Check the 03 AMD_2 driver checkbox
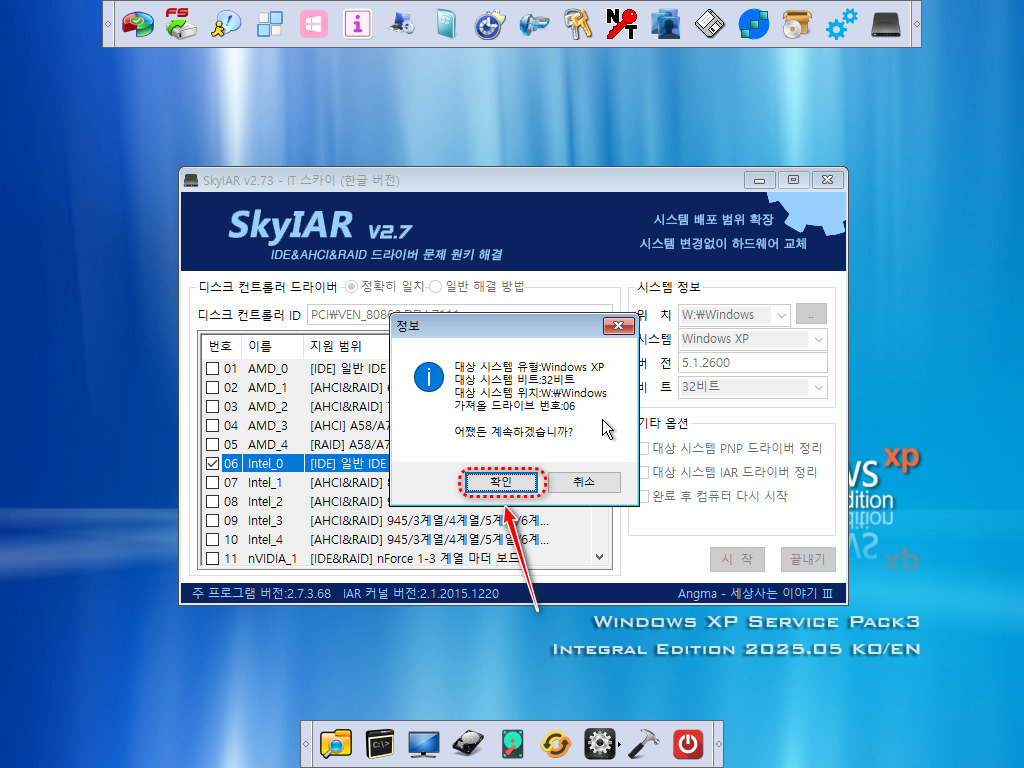Image resolution: width=1024 pixels, height=768 pixels. click(x=212, y=406)
